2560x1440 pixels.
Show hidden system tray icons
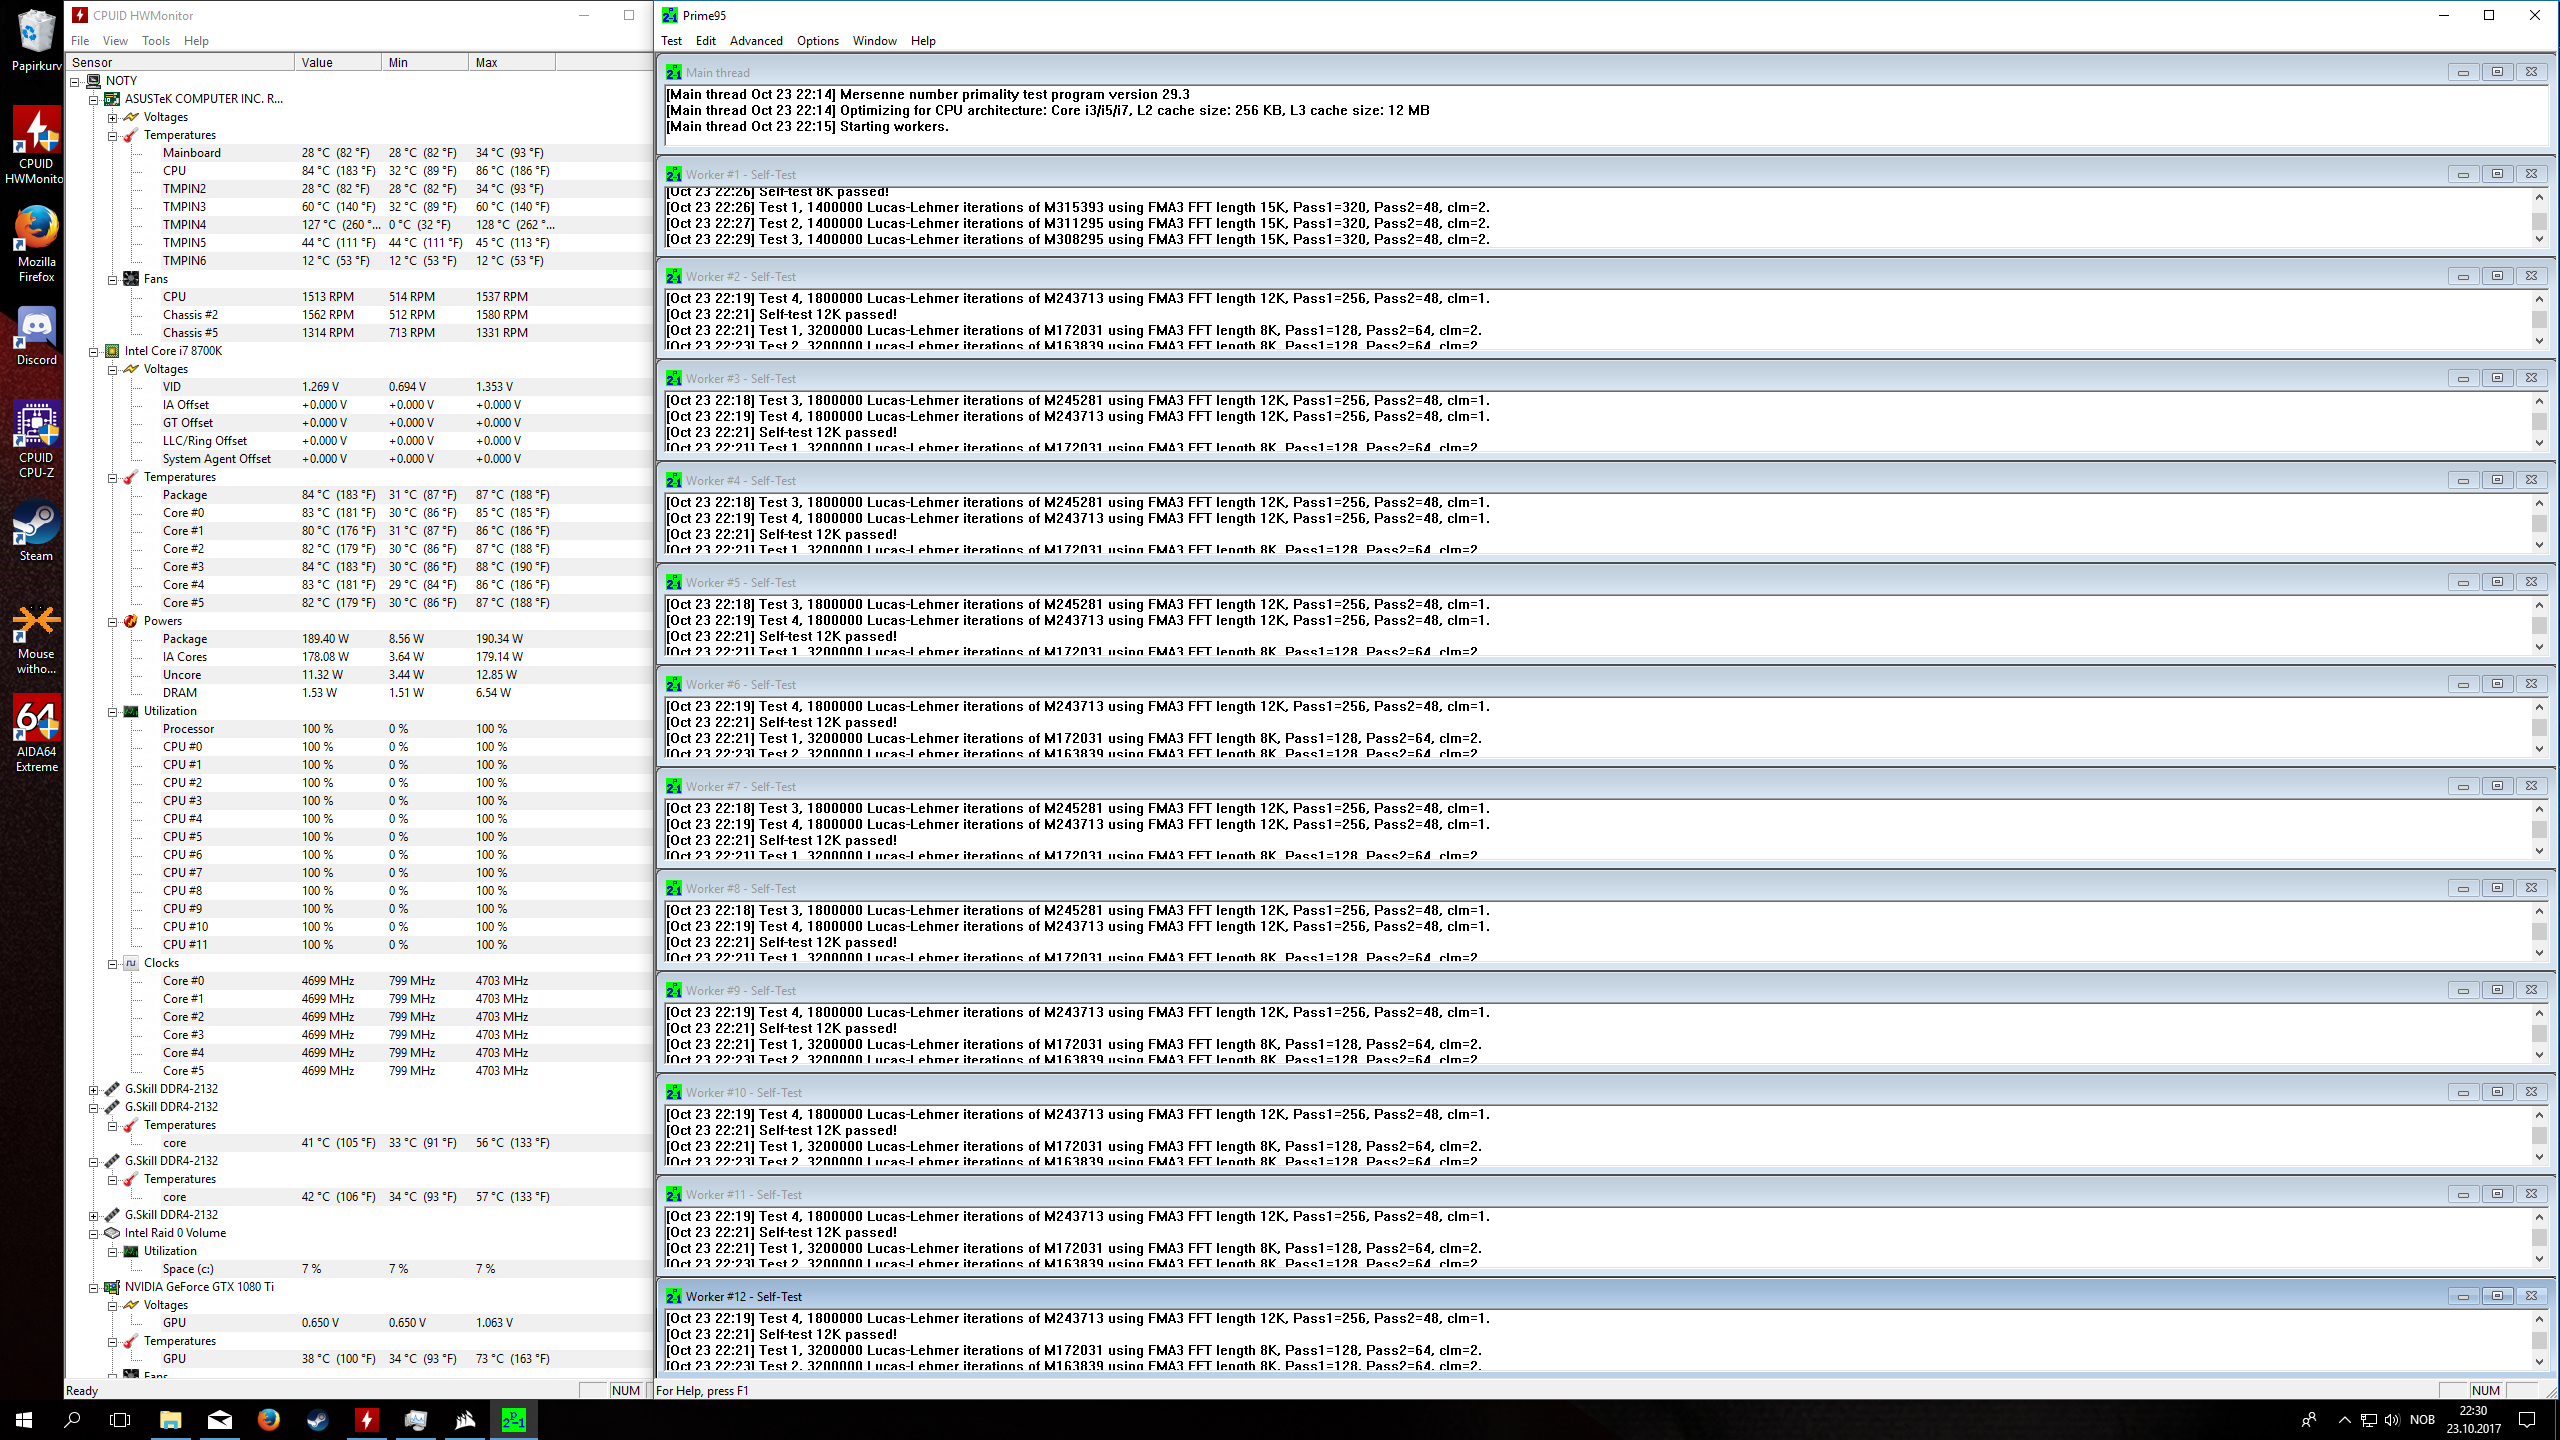(2344, 1420)
